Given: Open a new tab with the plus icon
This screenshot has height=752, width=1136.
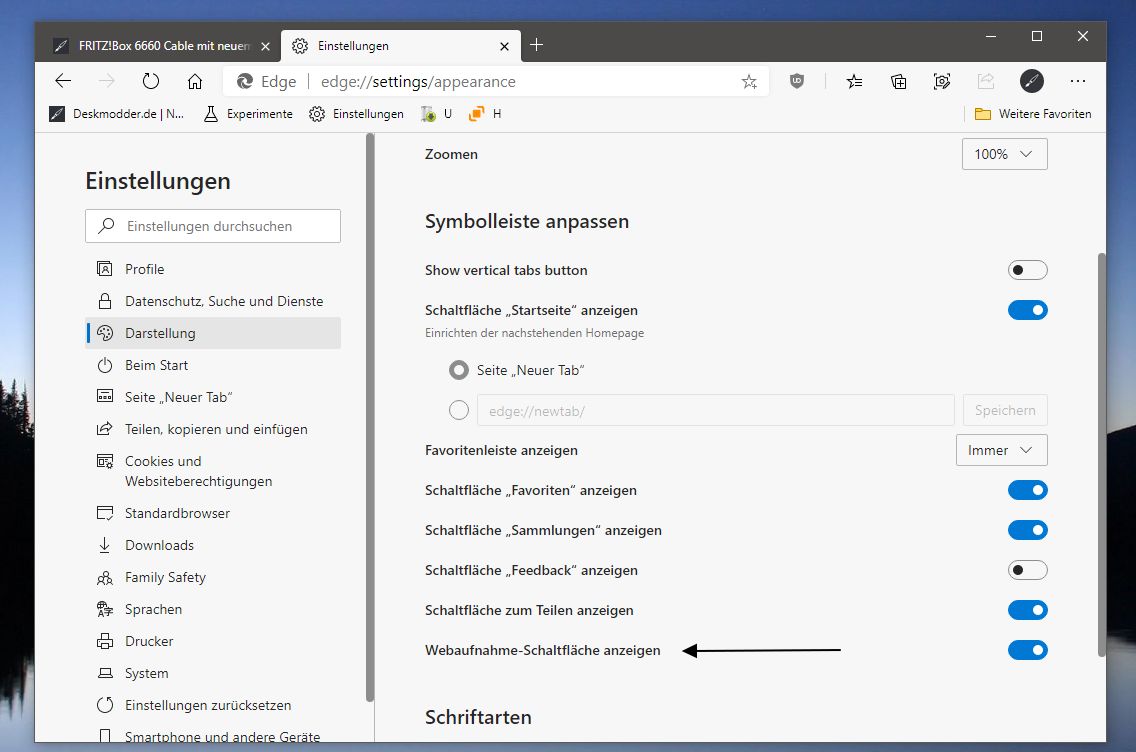Looking at the screenshot, I should tap(536, 45).
